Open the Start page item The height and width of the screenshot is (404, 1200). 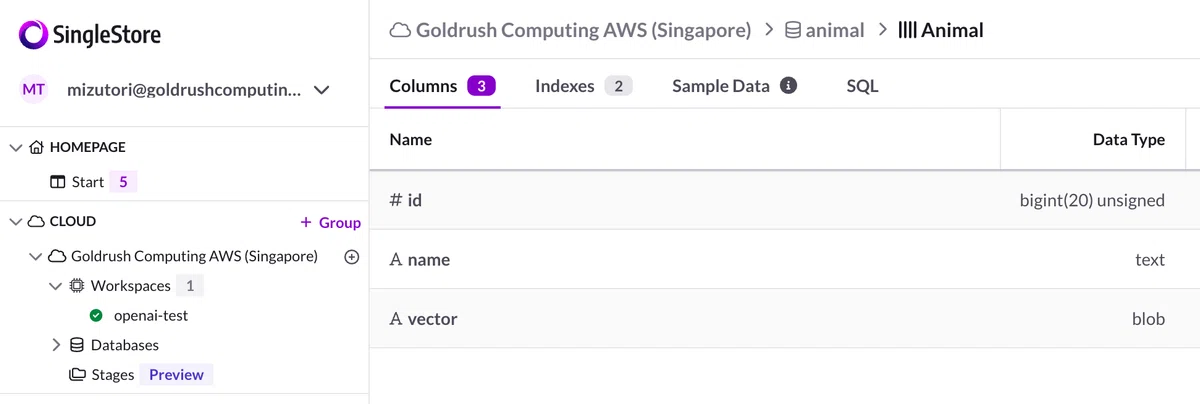(x=87, y=182)
